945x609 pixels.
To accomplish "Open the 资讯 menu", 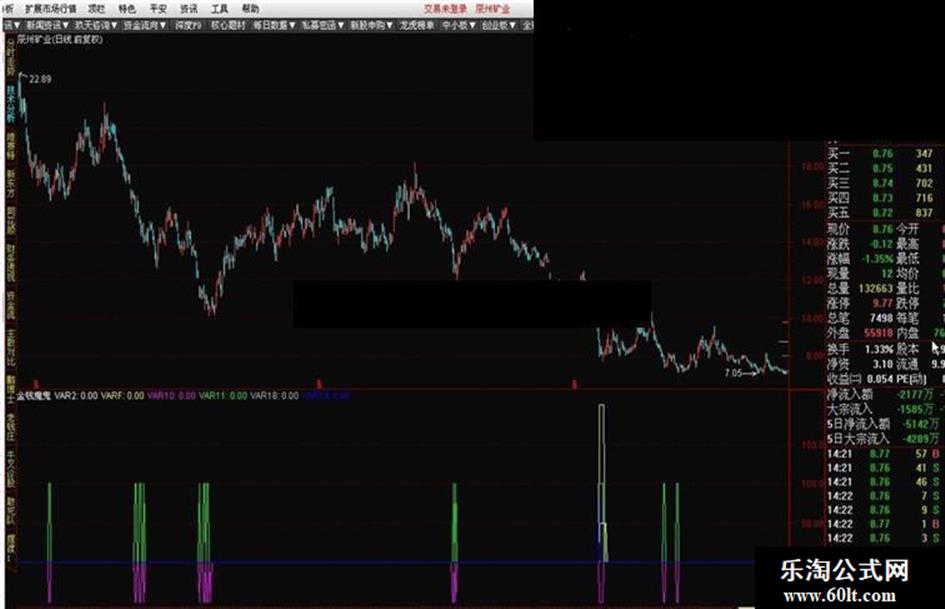I will (189, 8).
